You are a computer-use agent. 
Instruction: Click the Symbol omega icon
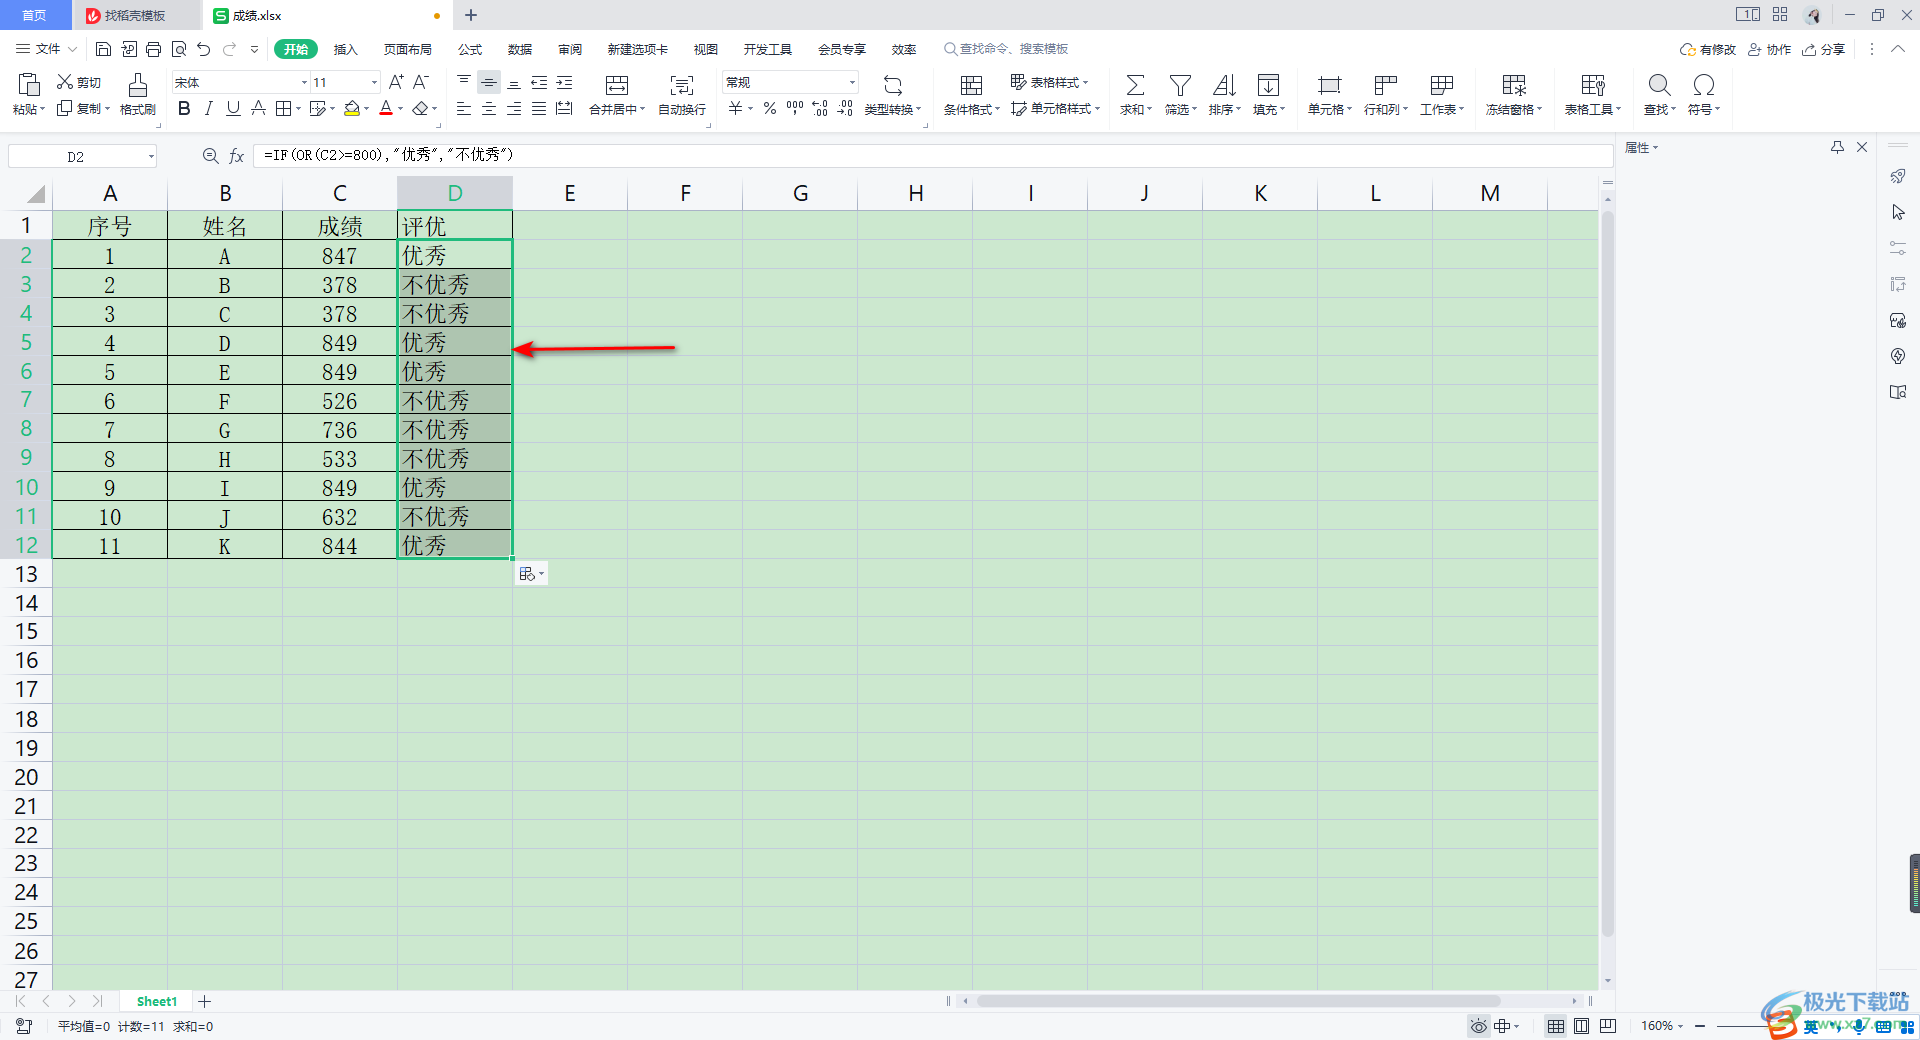click(1704, 85)
